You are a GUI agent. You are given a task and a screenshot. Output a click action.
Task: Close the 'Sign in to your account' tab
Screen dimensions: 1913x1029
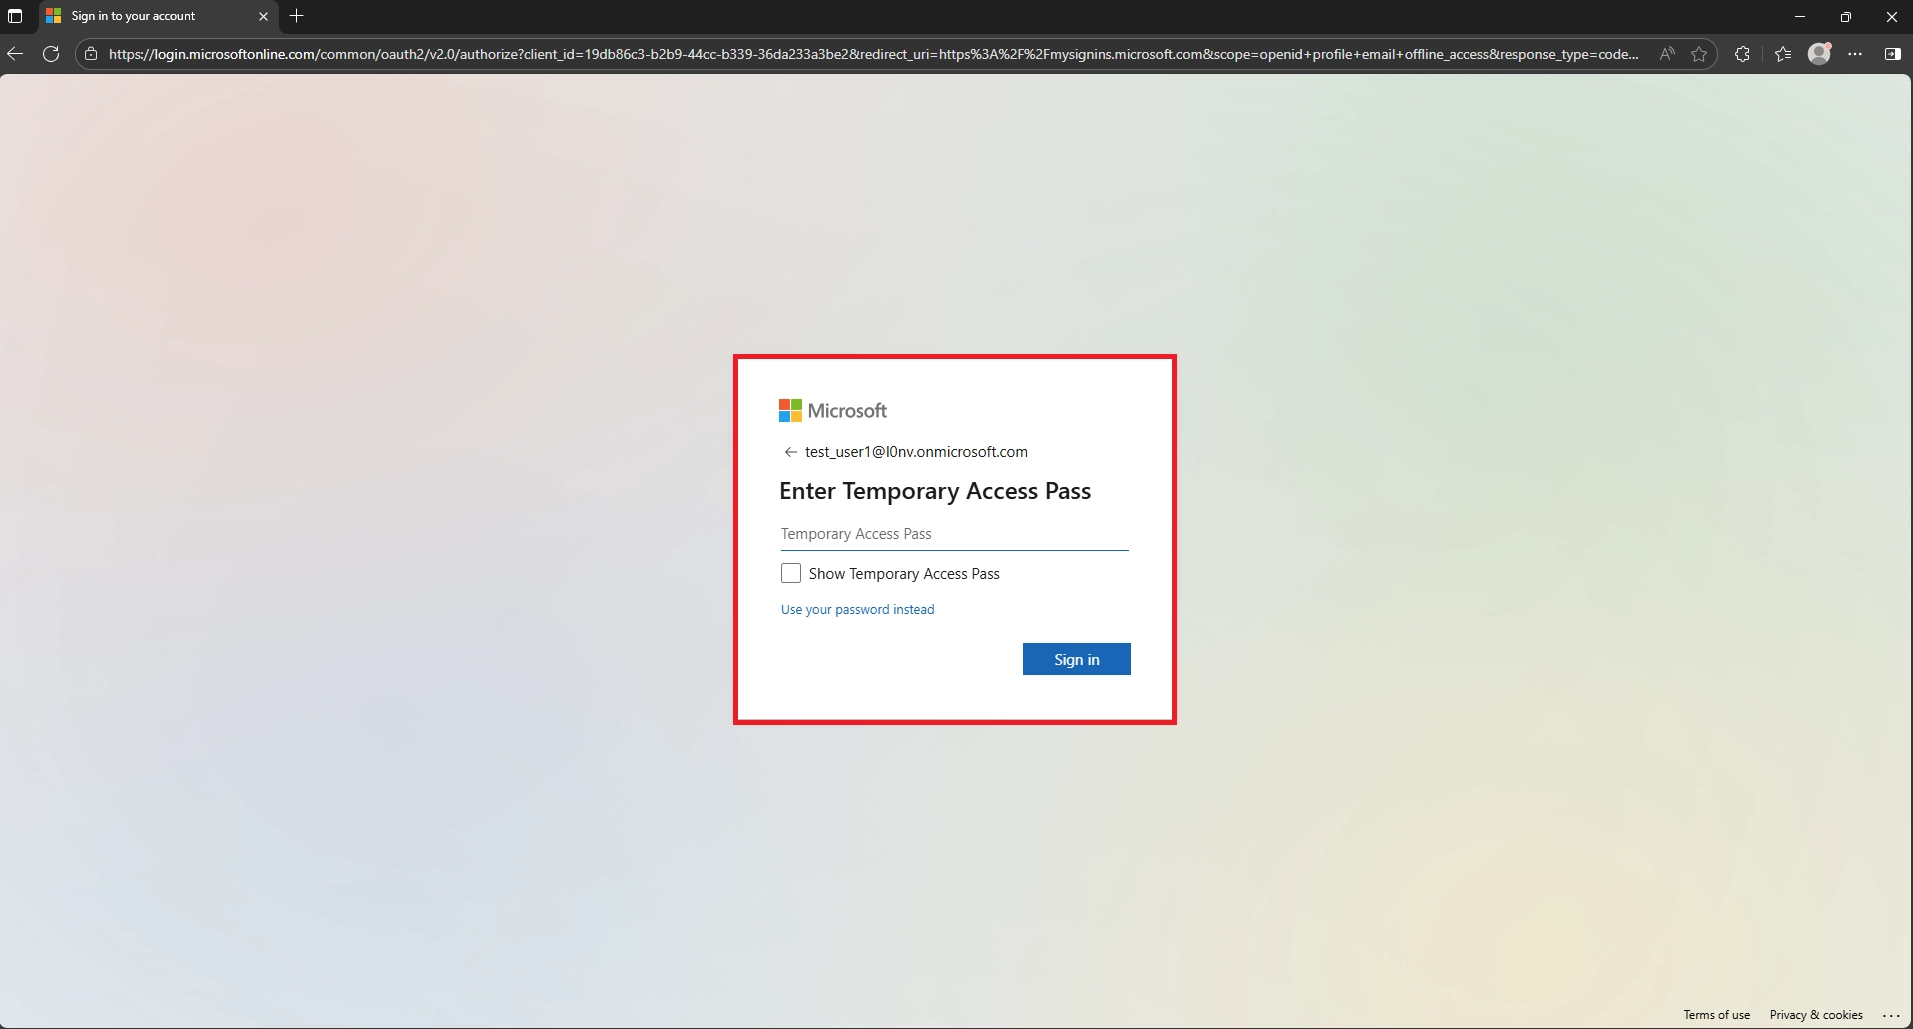pyautogui.click(x=263, y=16)
